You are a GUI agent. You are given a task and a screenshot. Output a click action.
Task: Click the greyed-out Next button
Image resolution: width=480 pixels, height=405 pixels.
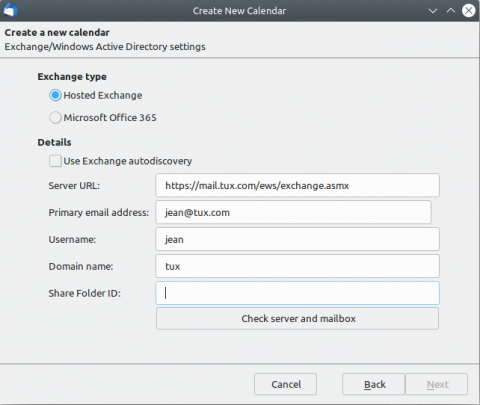(x=437, y=384)
